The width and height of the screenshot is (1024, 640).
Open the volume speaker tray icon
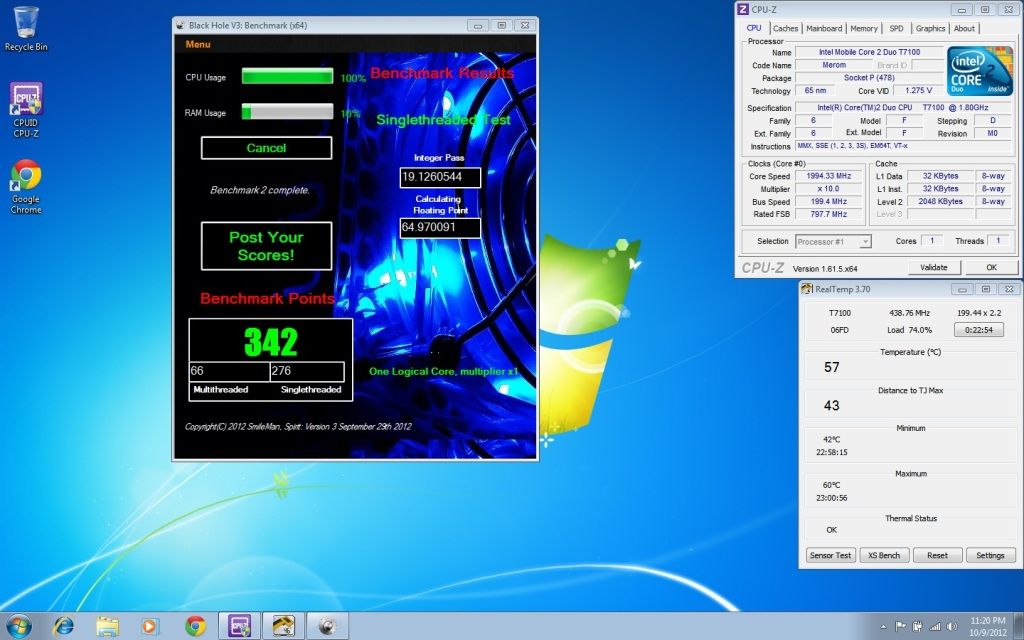pyautogui.click(x=952, y=627)
